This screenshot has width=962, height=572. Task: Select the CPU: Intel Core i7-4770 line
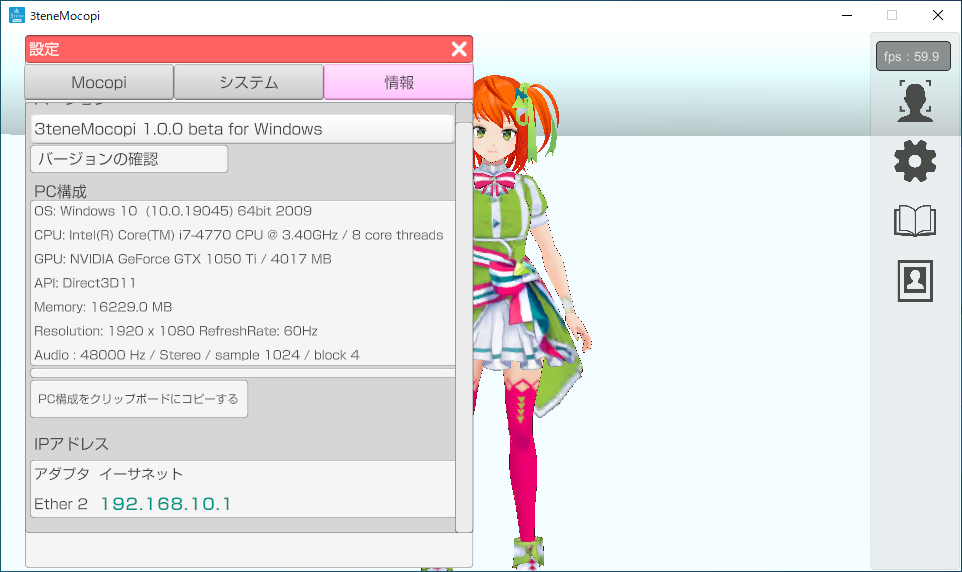click(239, 235)
